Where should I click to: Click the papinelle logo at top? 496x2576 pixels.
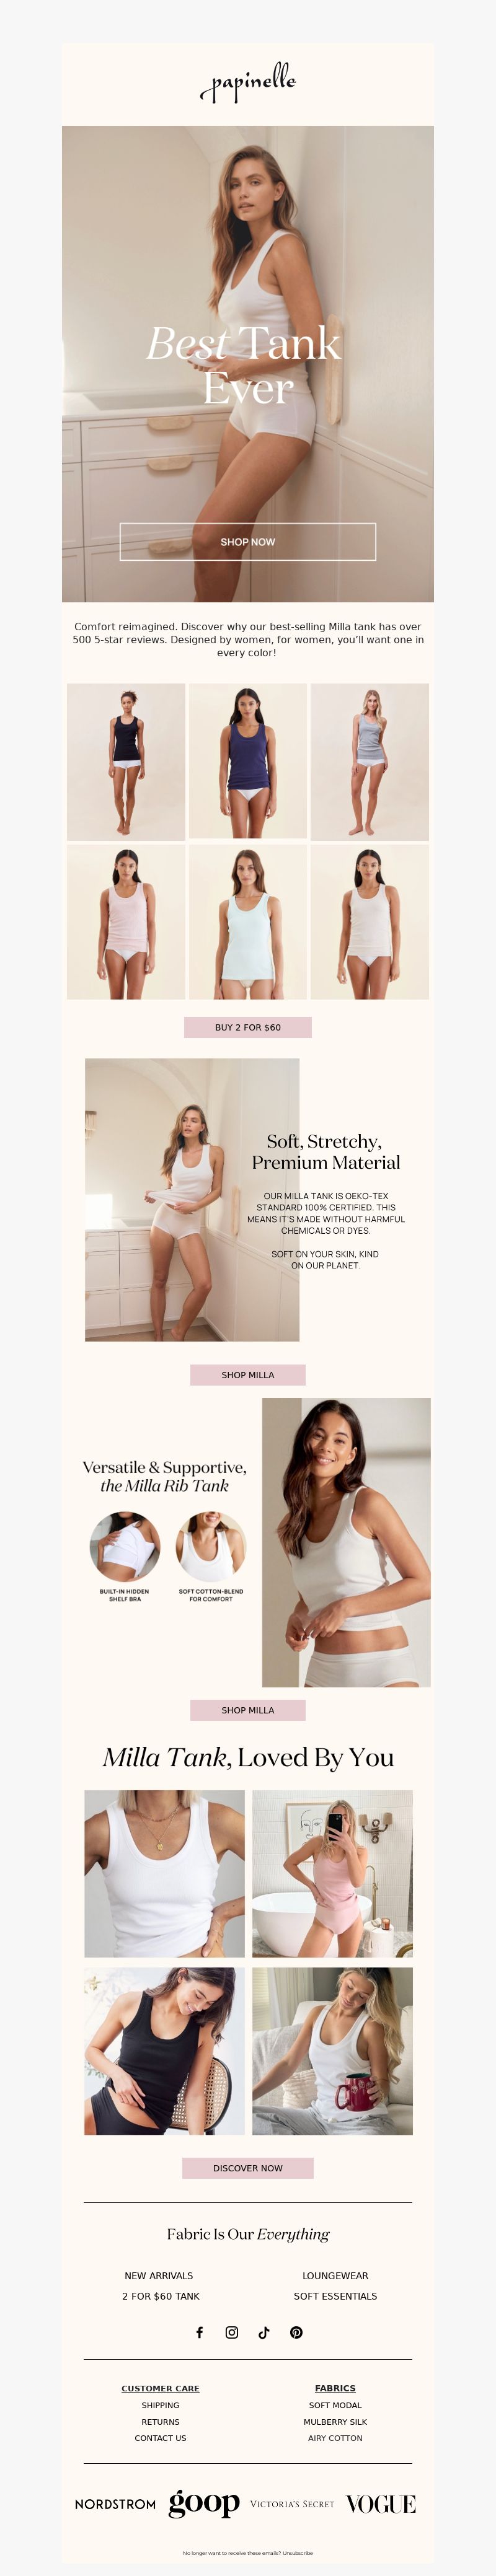pyautogui.click(x=248, y=83)
